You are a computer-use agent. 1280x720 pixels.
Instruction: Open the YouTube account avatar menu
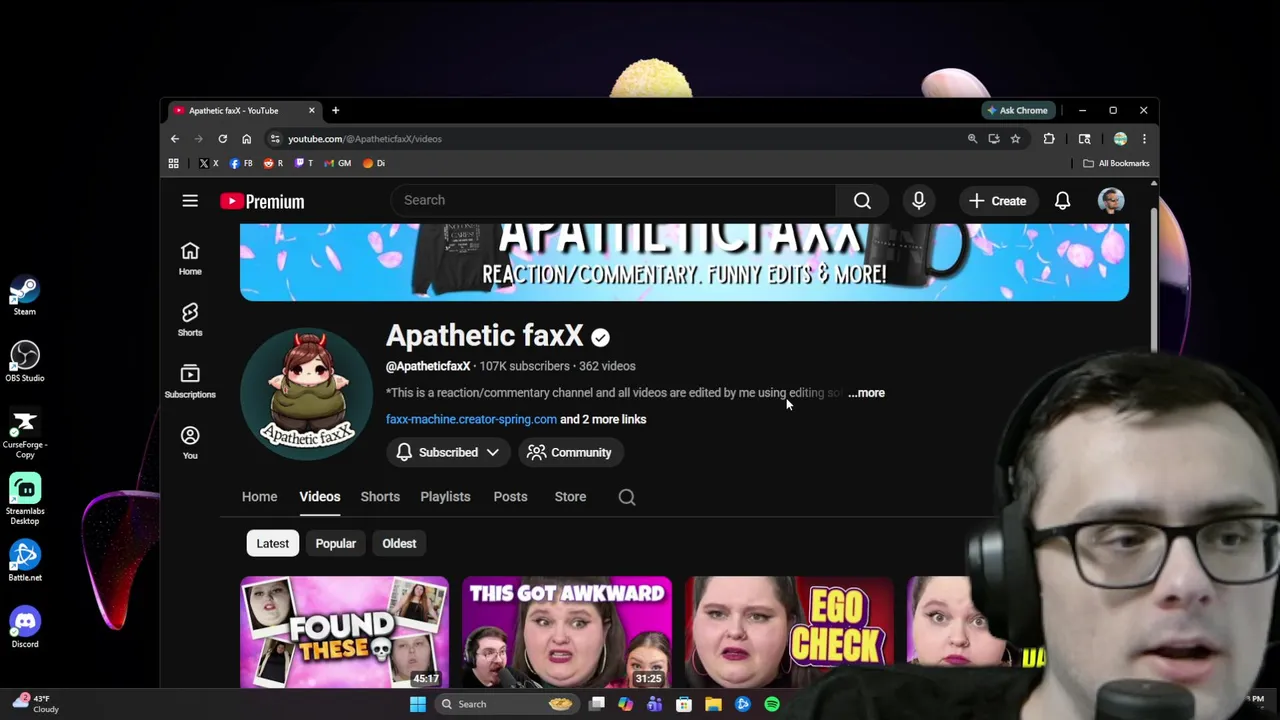click(x=1111, y=200)
